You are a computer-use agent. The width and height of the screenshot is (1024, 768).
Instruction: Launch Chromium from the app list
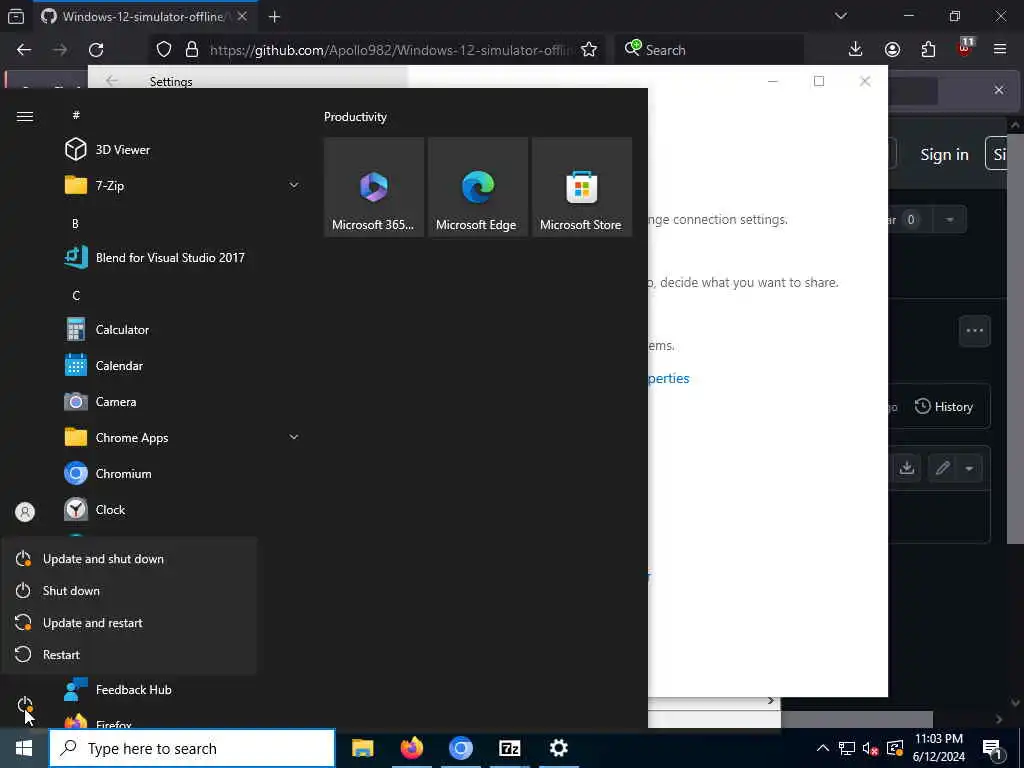[108, 473]
